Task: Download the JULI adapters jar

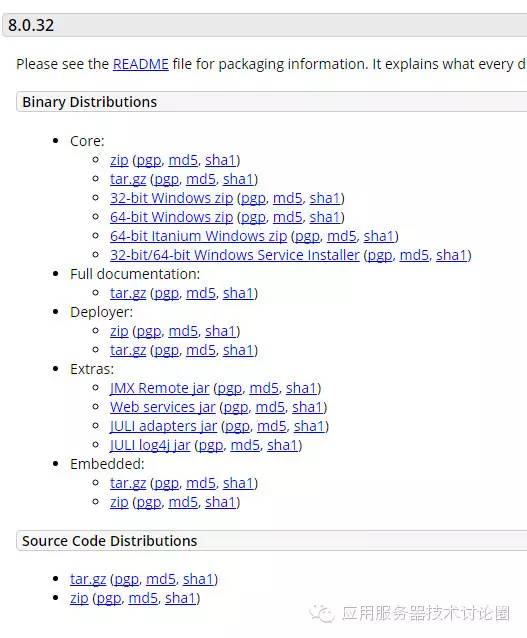Action: tap(164, 426)
